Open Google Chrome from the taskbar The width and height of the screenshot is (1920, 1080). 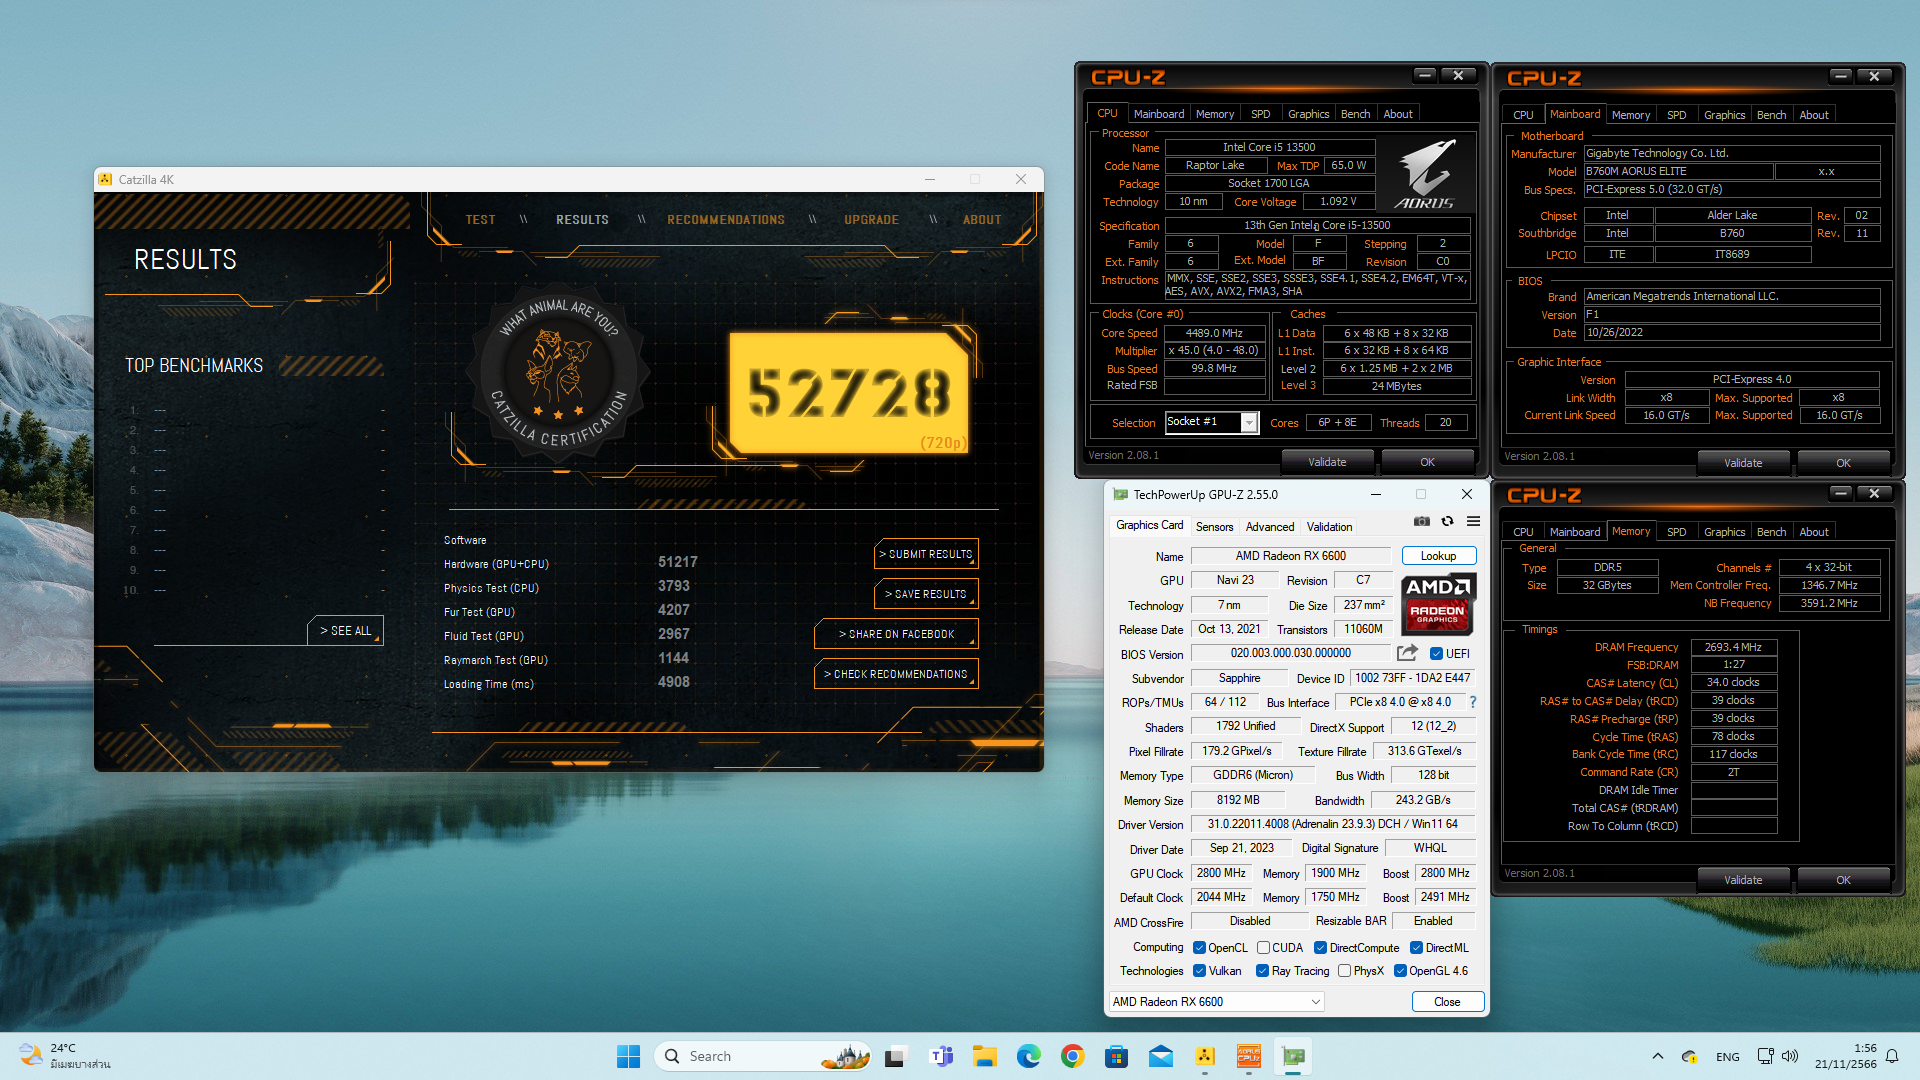coord(1073,1056)
